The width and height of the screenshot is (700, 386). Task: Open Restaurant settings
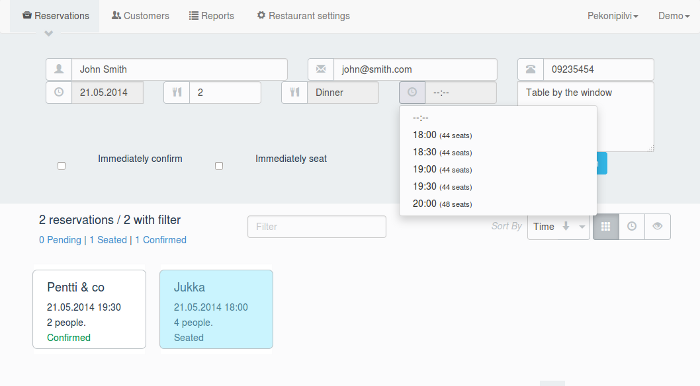[x=304, y=16]
